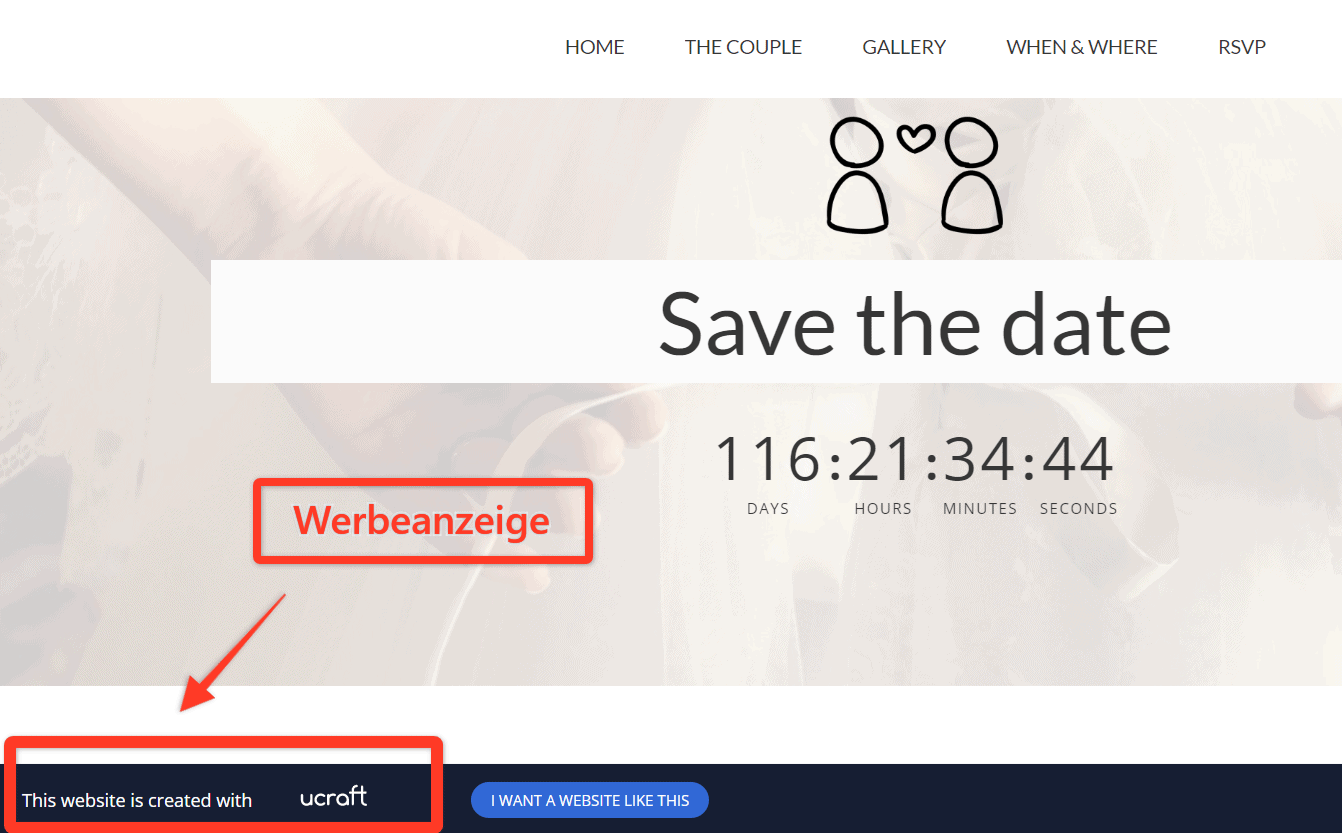Image resolution: width=1342 pixels, height=833 pixels.
Task: Click the SECONDS label under countdown
Action: (1078, 508)
